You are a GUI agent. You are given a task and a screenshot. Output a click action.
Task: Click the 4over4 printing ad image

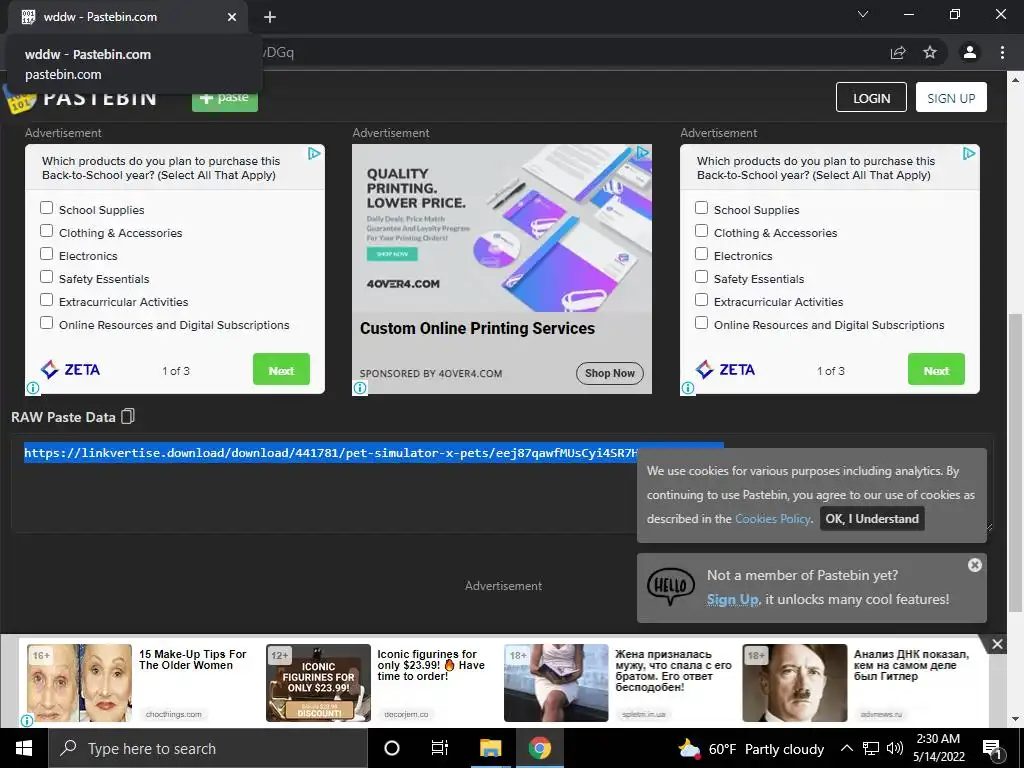tap(502, 228)
